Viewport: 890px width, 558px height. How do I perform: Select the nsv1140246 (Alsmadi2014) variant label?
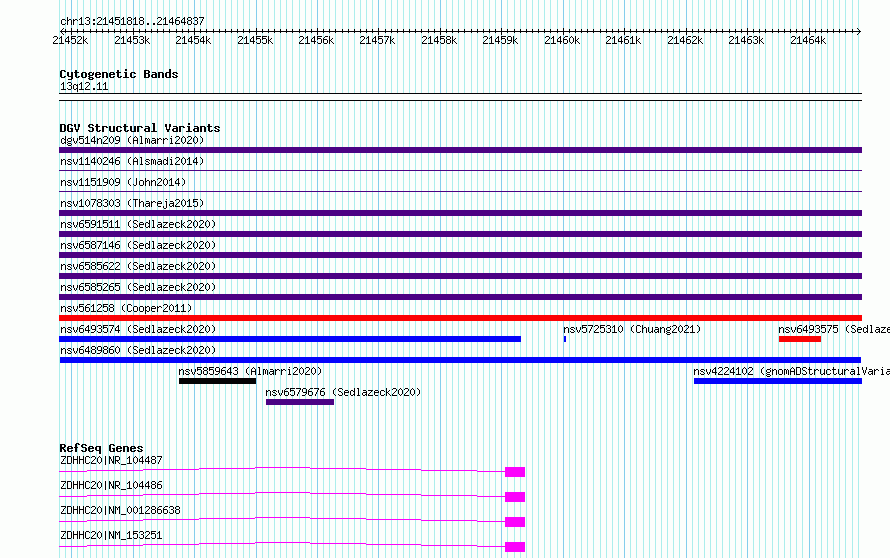click(132, 161)
